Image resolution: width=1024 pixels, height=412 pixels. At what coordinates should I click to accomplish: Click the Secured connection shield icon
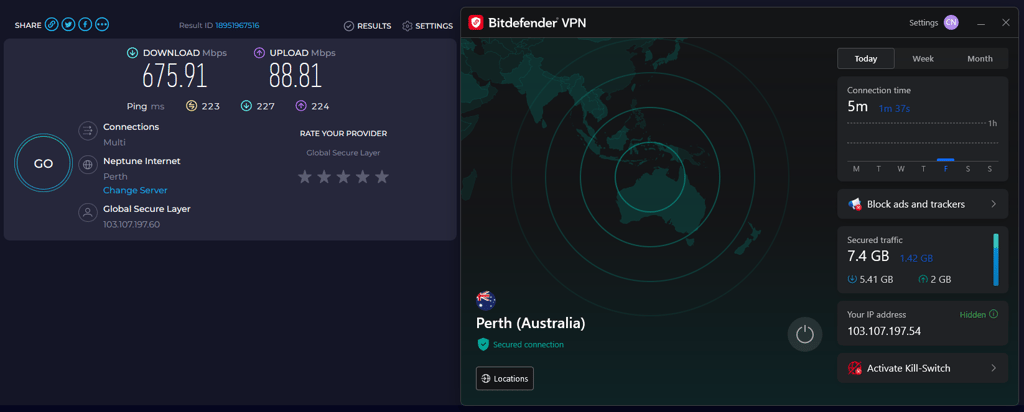[x=483, y=344]
